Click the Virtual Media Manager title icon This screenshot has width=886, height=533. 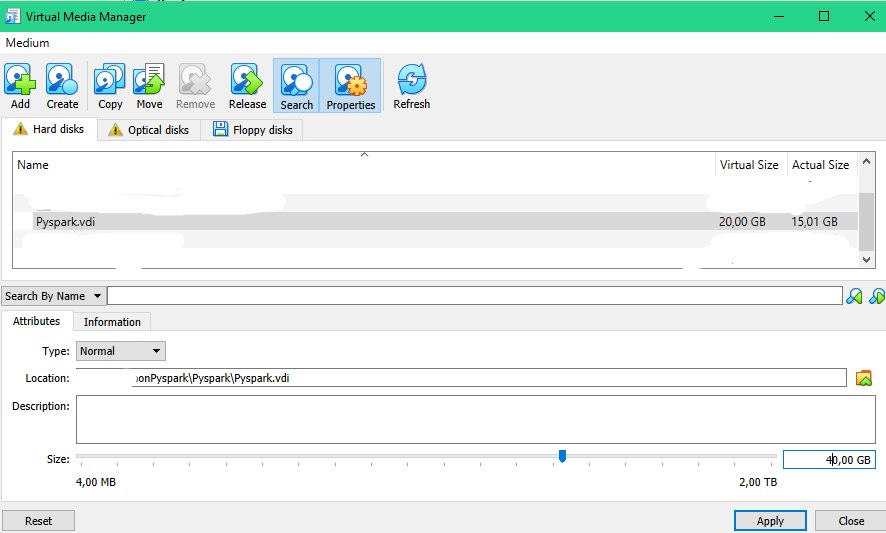(12, 16)
